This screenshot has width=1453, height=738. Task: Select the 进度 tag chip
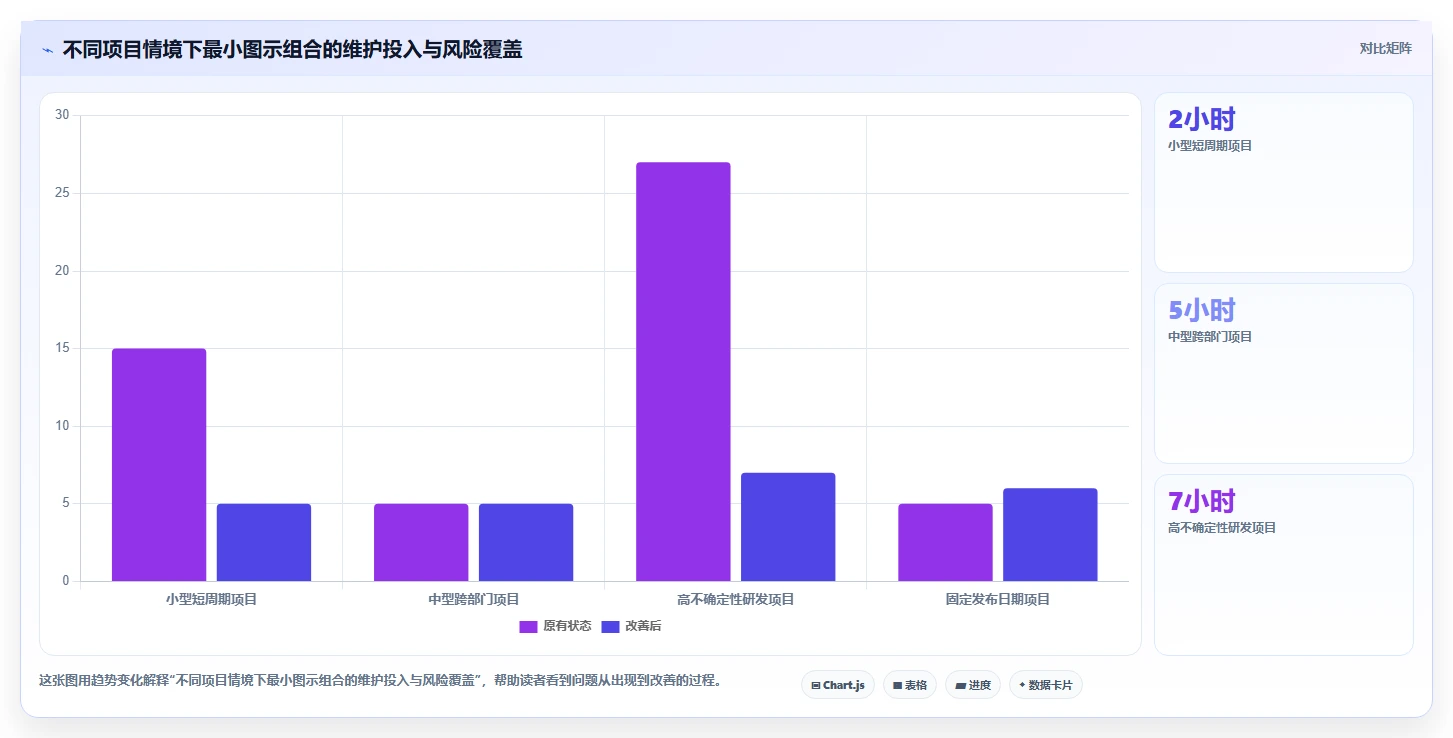973,685
